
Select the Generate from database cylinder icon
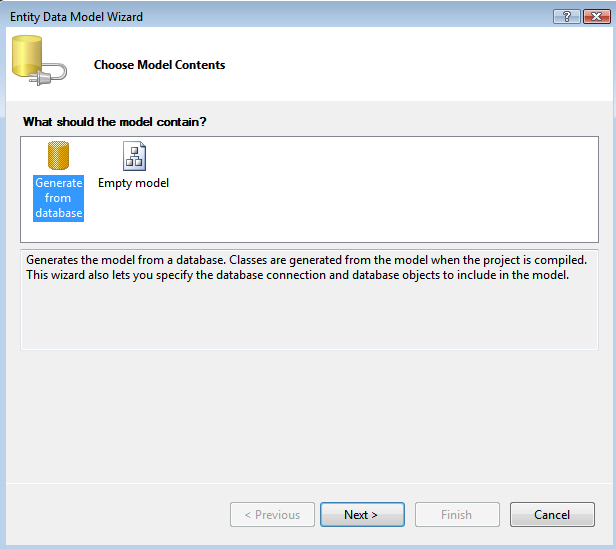[x=58, y=156]
